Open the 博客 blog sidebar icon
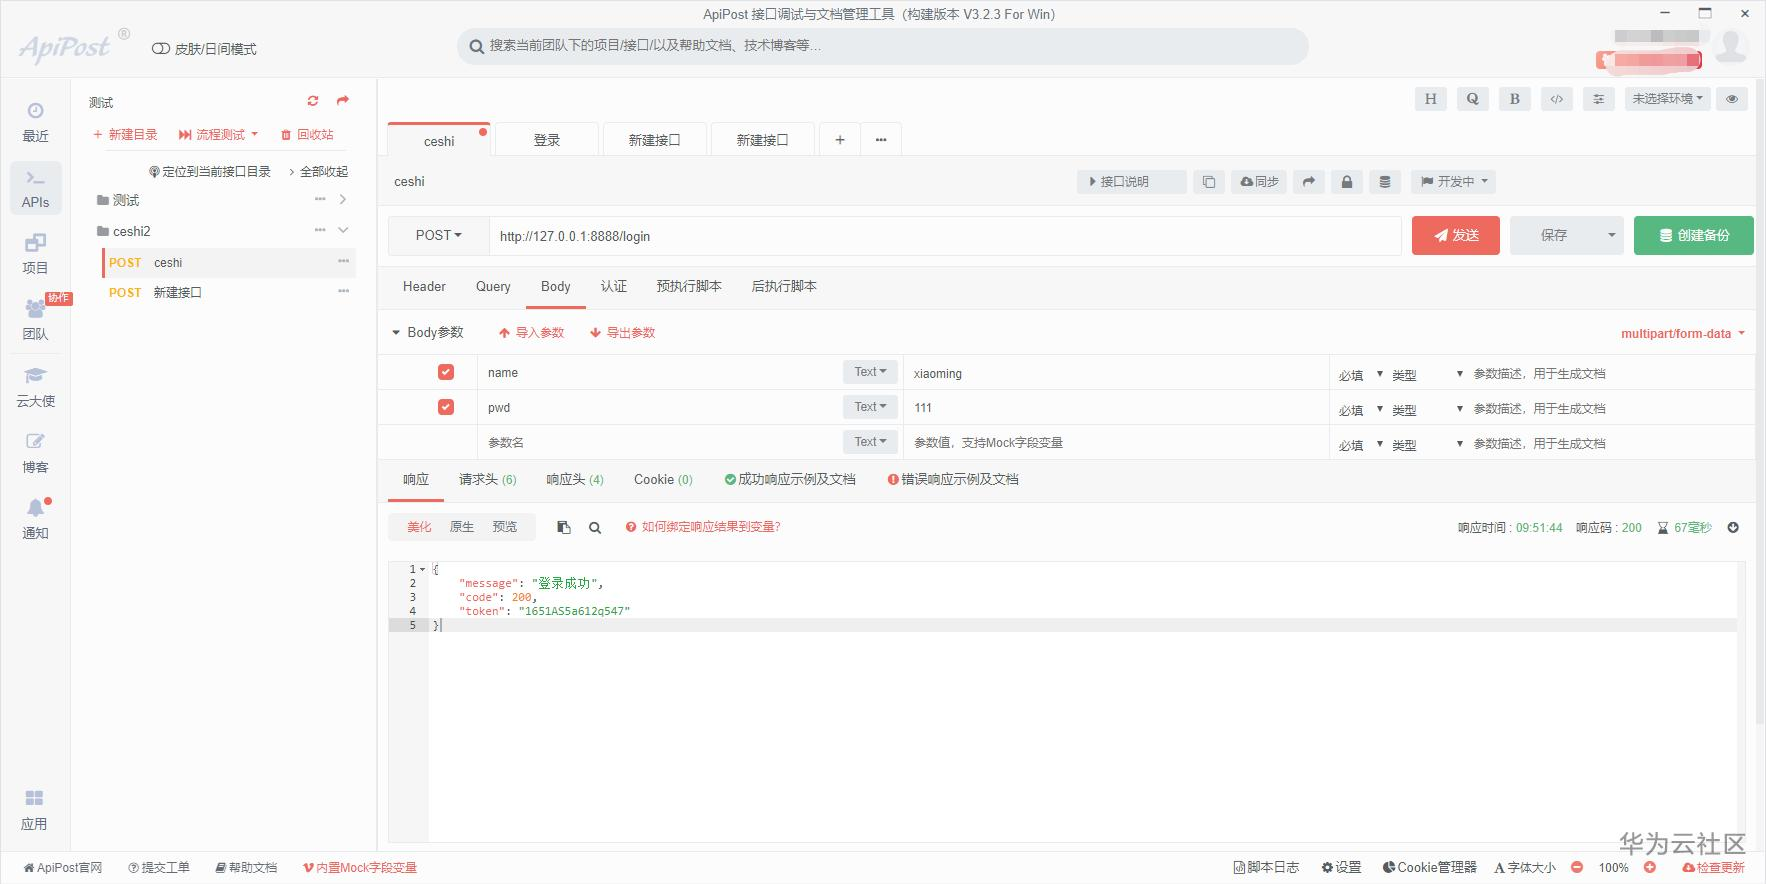Viewport: 1766px width, 884px height. coord(35,453)
